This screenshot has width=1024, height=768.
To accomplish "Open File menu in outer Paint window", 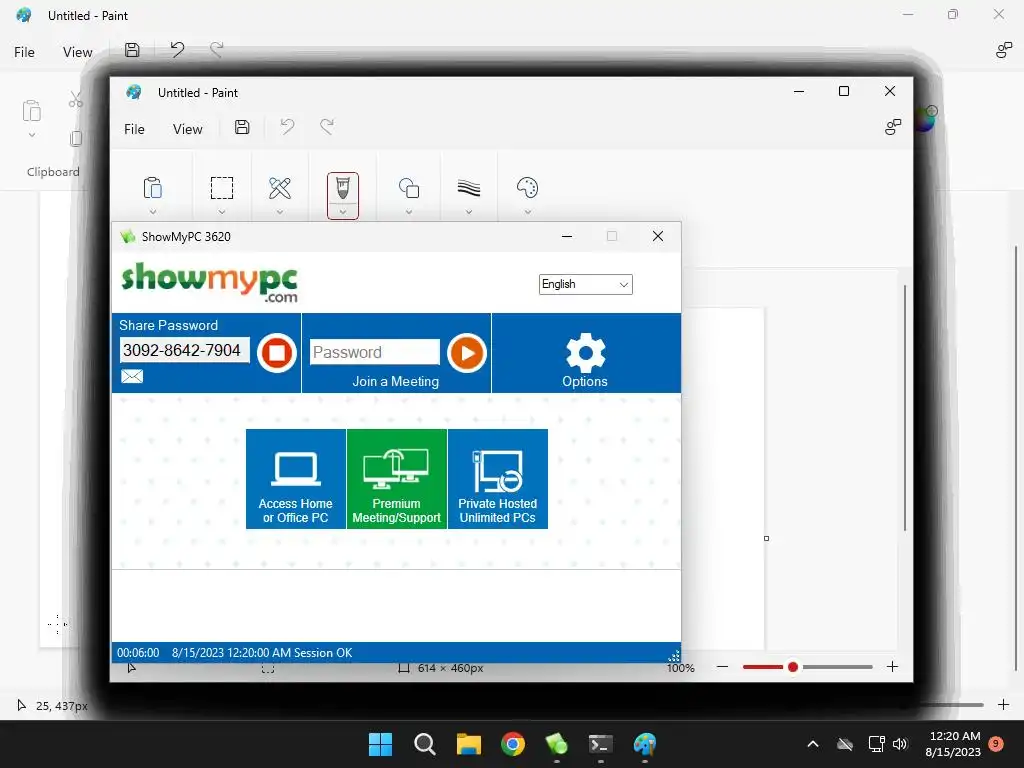I will coord(24,52).
